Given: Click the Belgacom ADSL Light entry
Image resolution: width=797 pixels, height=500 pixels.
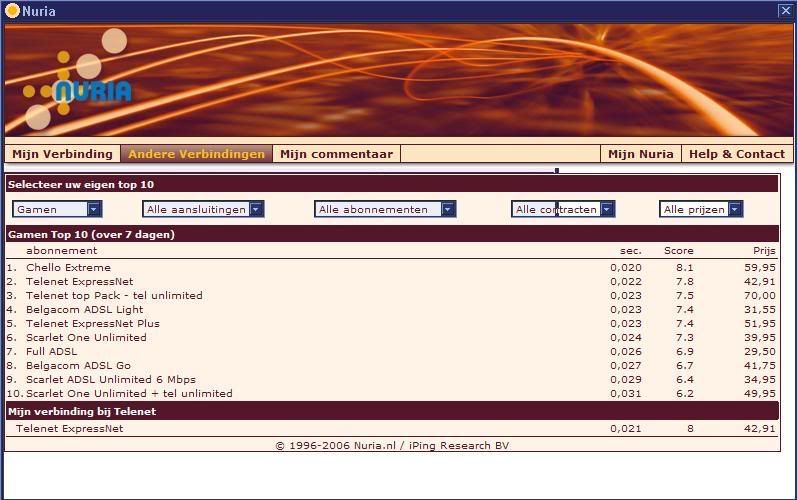Looking at the screenshot, I should click(84, 310).
